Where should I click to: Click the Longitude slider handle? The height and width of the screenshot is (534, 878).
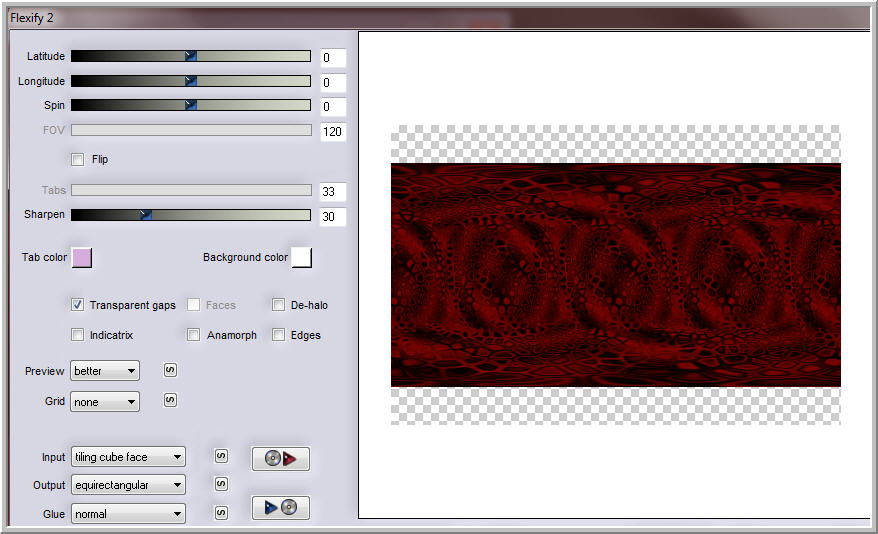point(190,81)
